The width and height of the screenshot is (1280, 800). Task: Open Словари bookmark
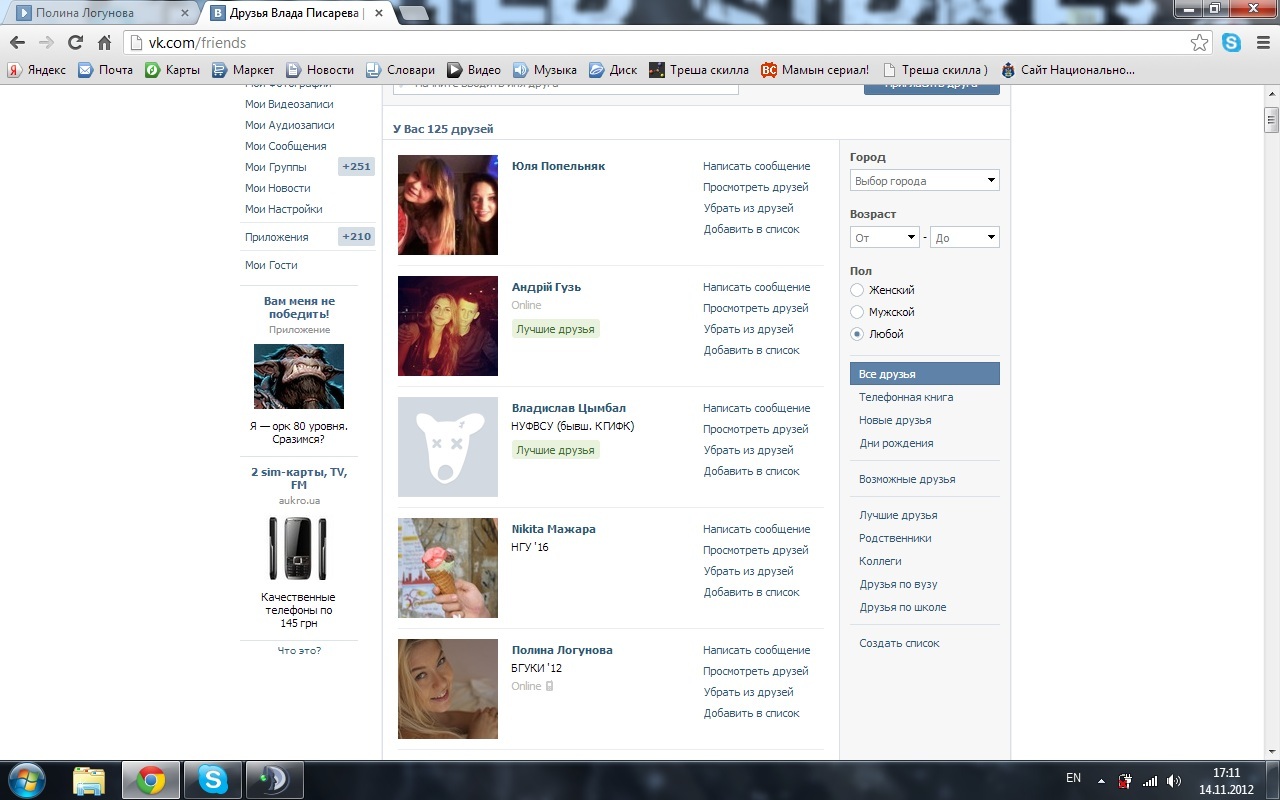pos(400,70)
